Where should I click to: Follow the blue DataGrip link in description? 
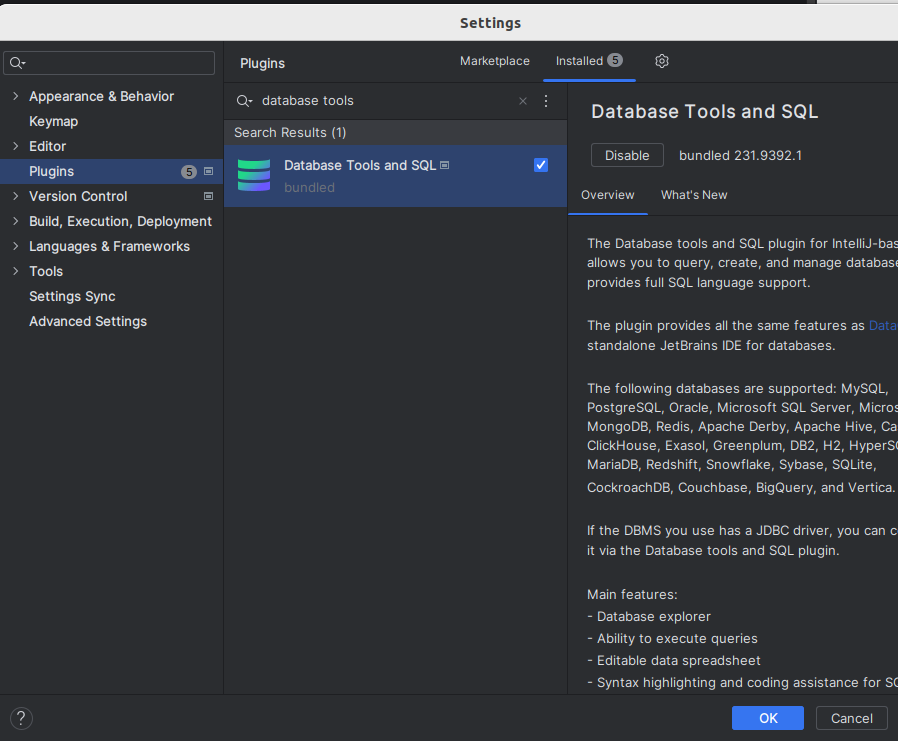pyautogui.click(x=883, y=325)
